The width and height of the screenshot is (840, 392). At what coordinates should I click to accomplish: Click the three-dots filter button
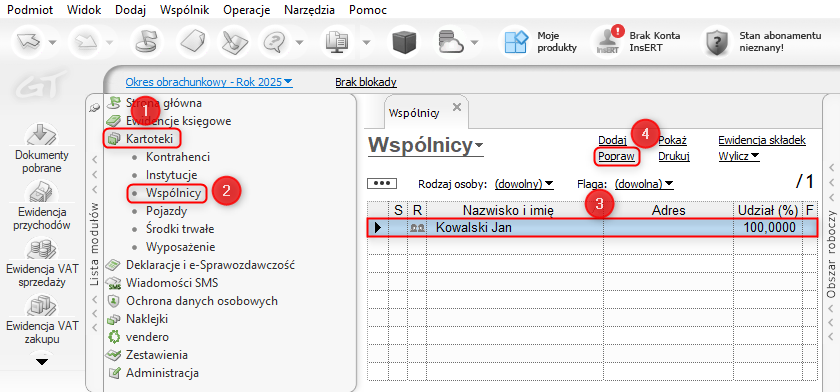coord(382,183)
